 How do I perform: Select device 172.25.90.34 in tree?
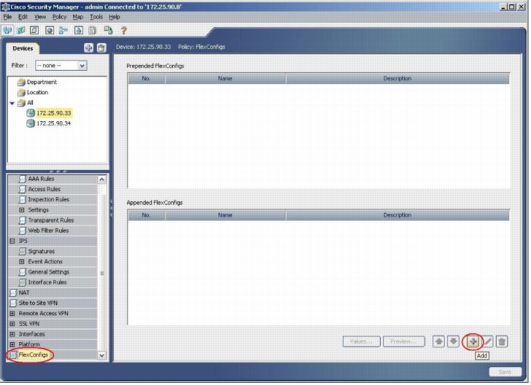point(54,124)
